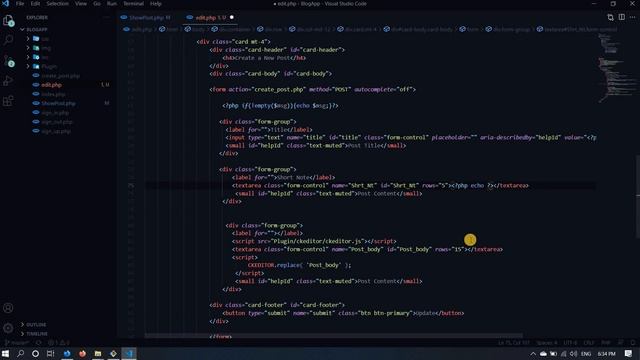The image size is (640, 360).
Task: Switch to the ShowPost.php tab
Action: pos(148,18)
